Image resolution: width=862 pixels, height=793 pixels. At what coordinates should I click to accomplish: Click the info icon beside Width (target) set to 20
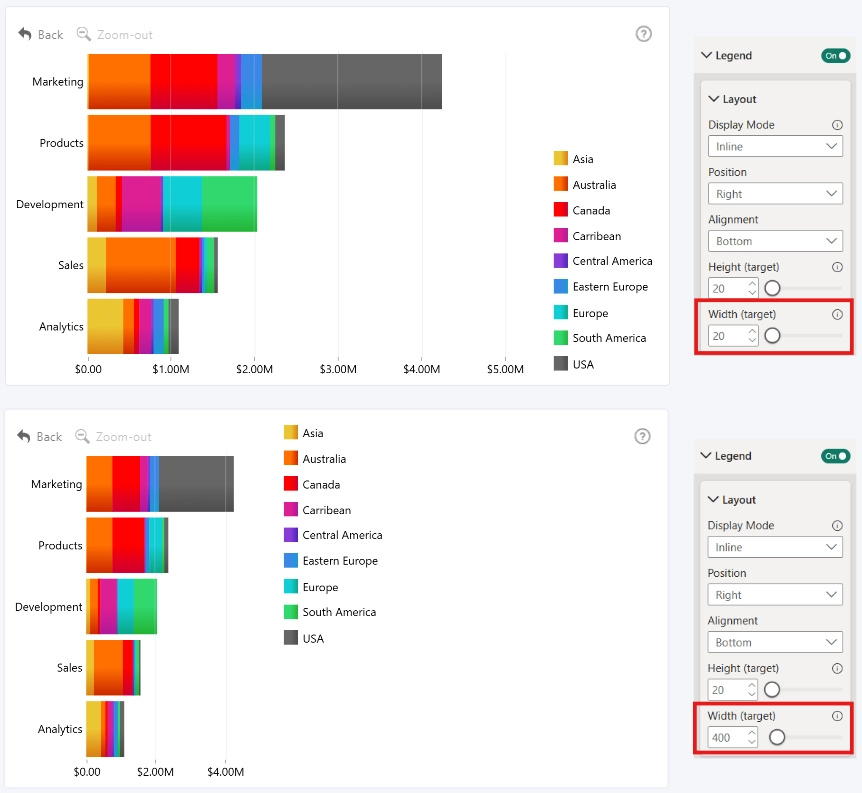(x=837, y=314)
